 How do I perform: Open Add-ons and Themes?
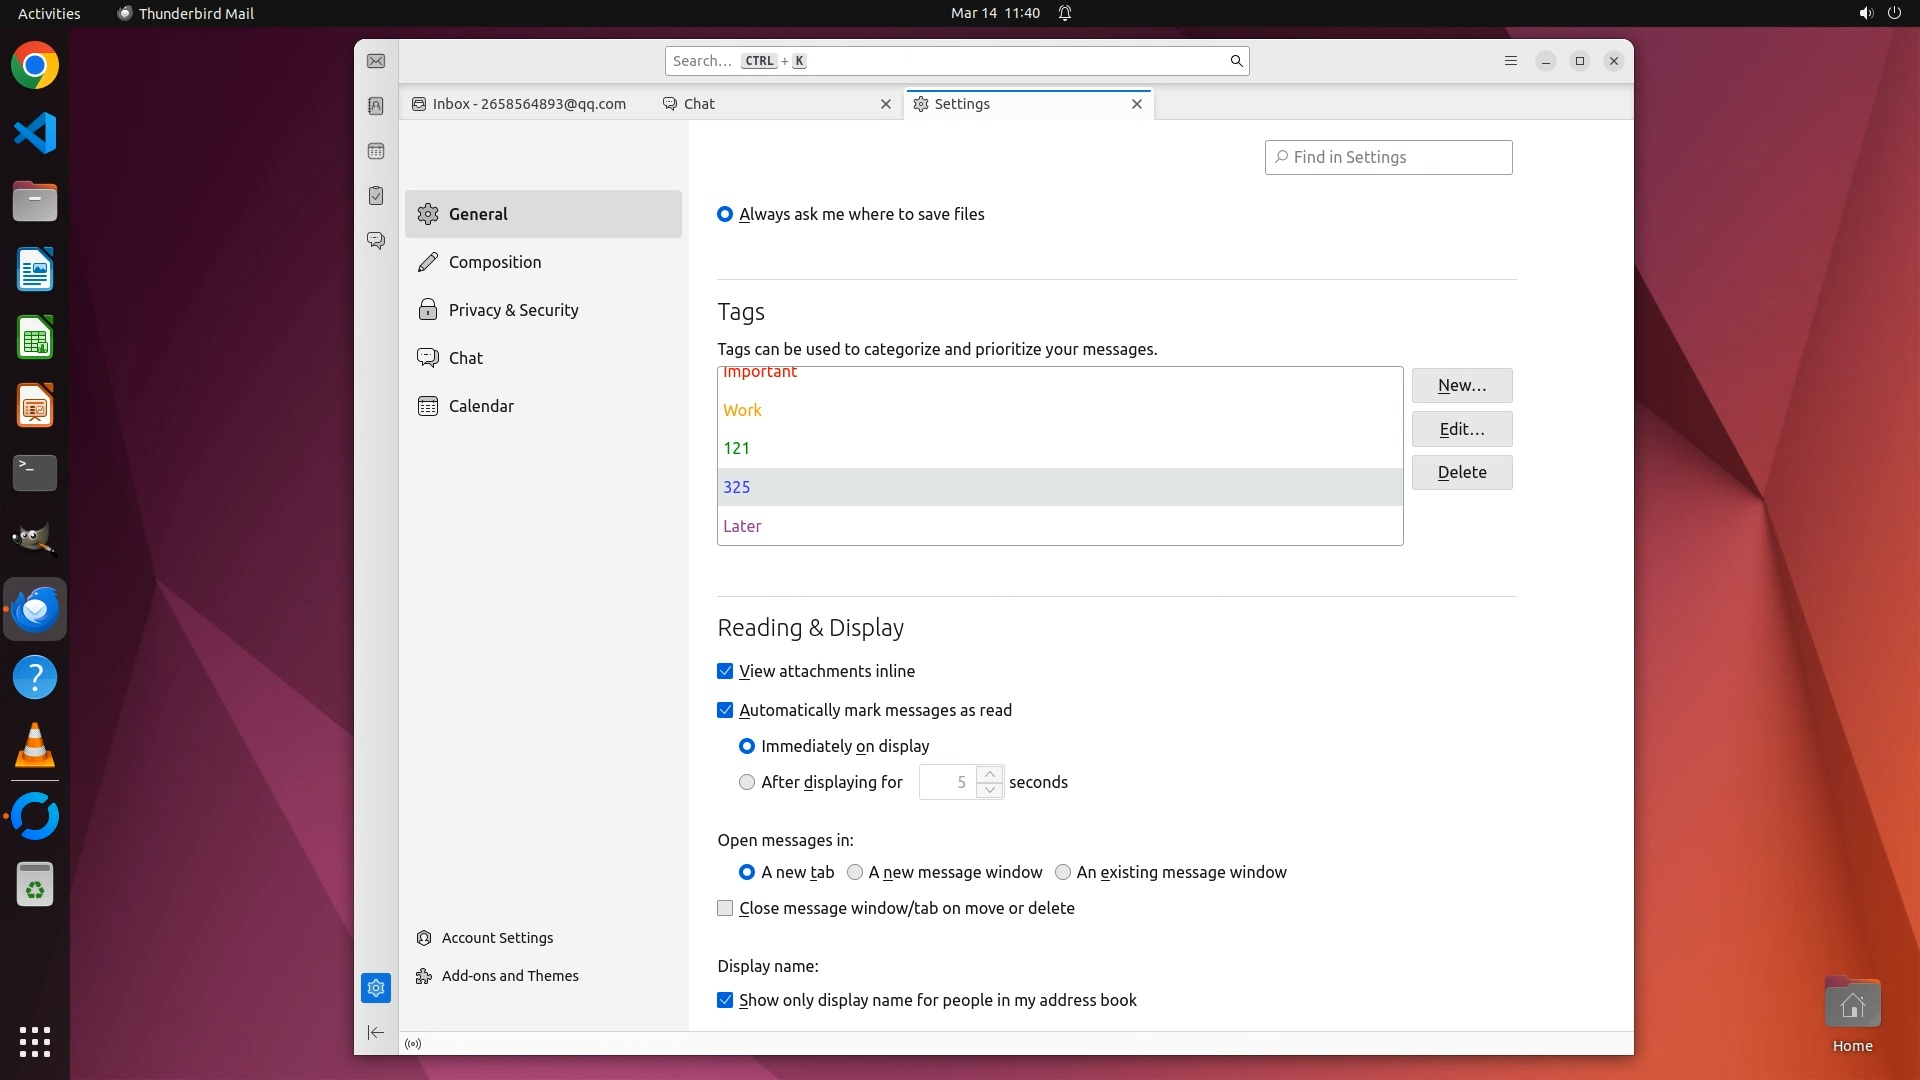click(509, 977)
